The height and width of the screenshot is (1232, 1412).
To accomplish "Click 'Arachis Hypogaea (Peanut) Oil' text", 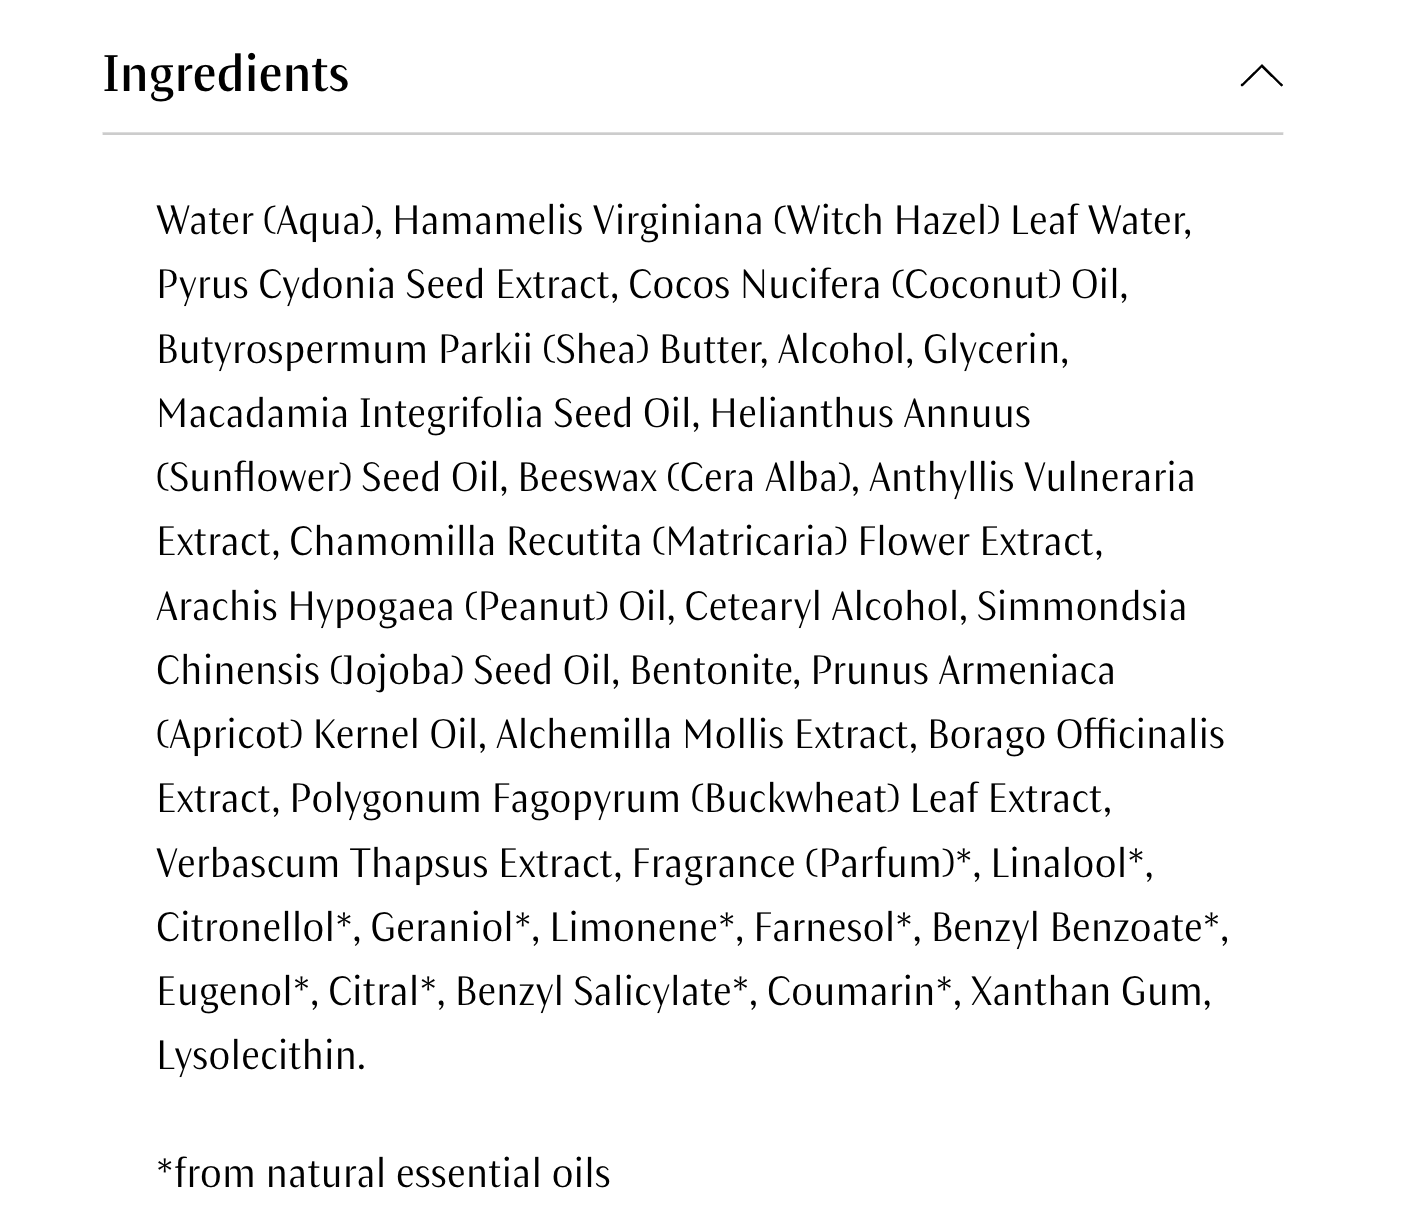I will [x=410, y=606].
